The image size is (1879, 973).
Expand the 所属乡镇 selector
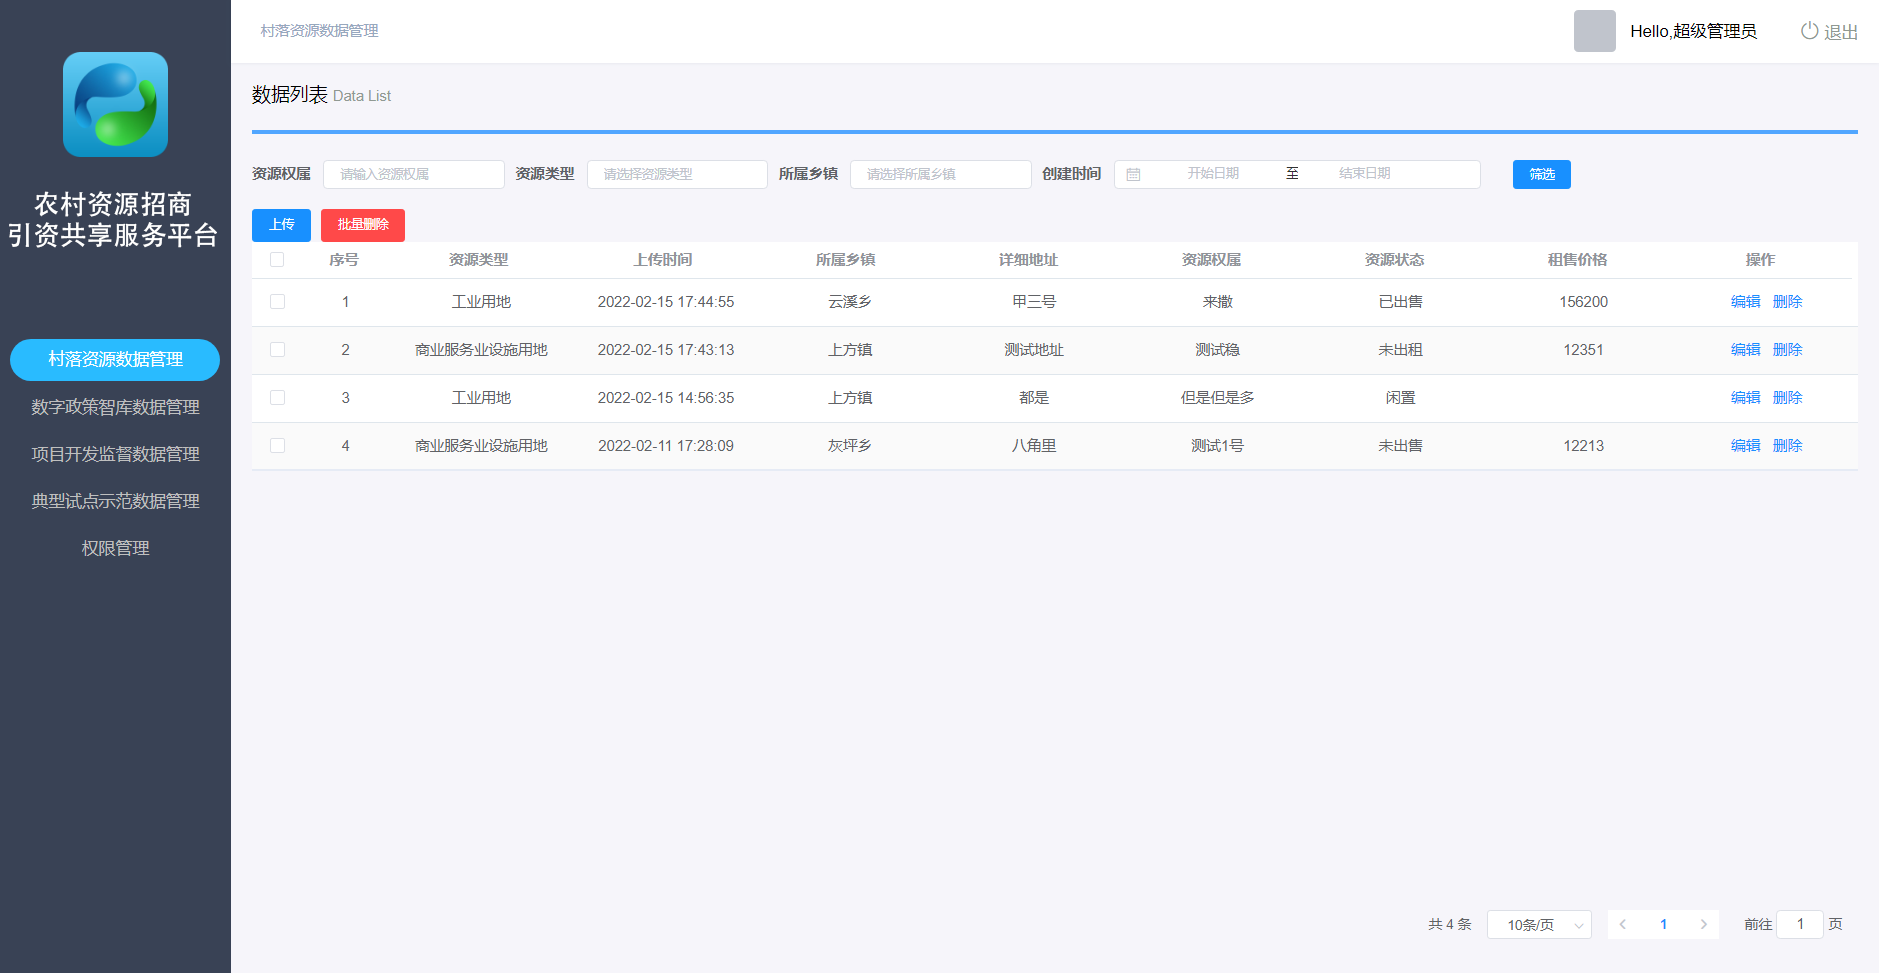coord(940,174)
